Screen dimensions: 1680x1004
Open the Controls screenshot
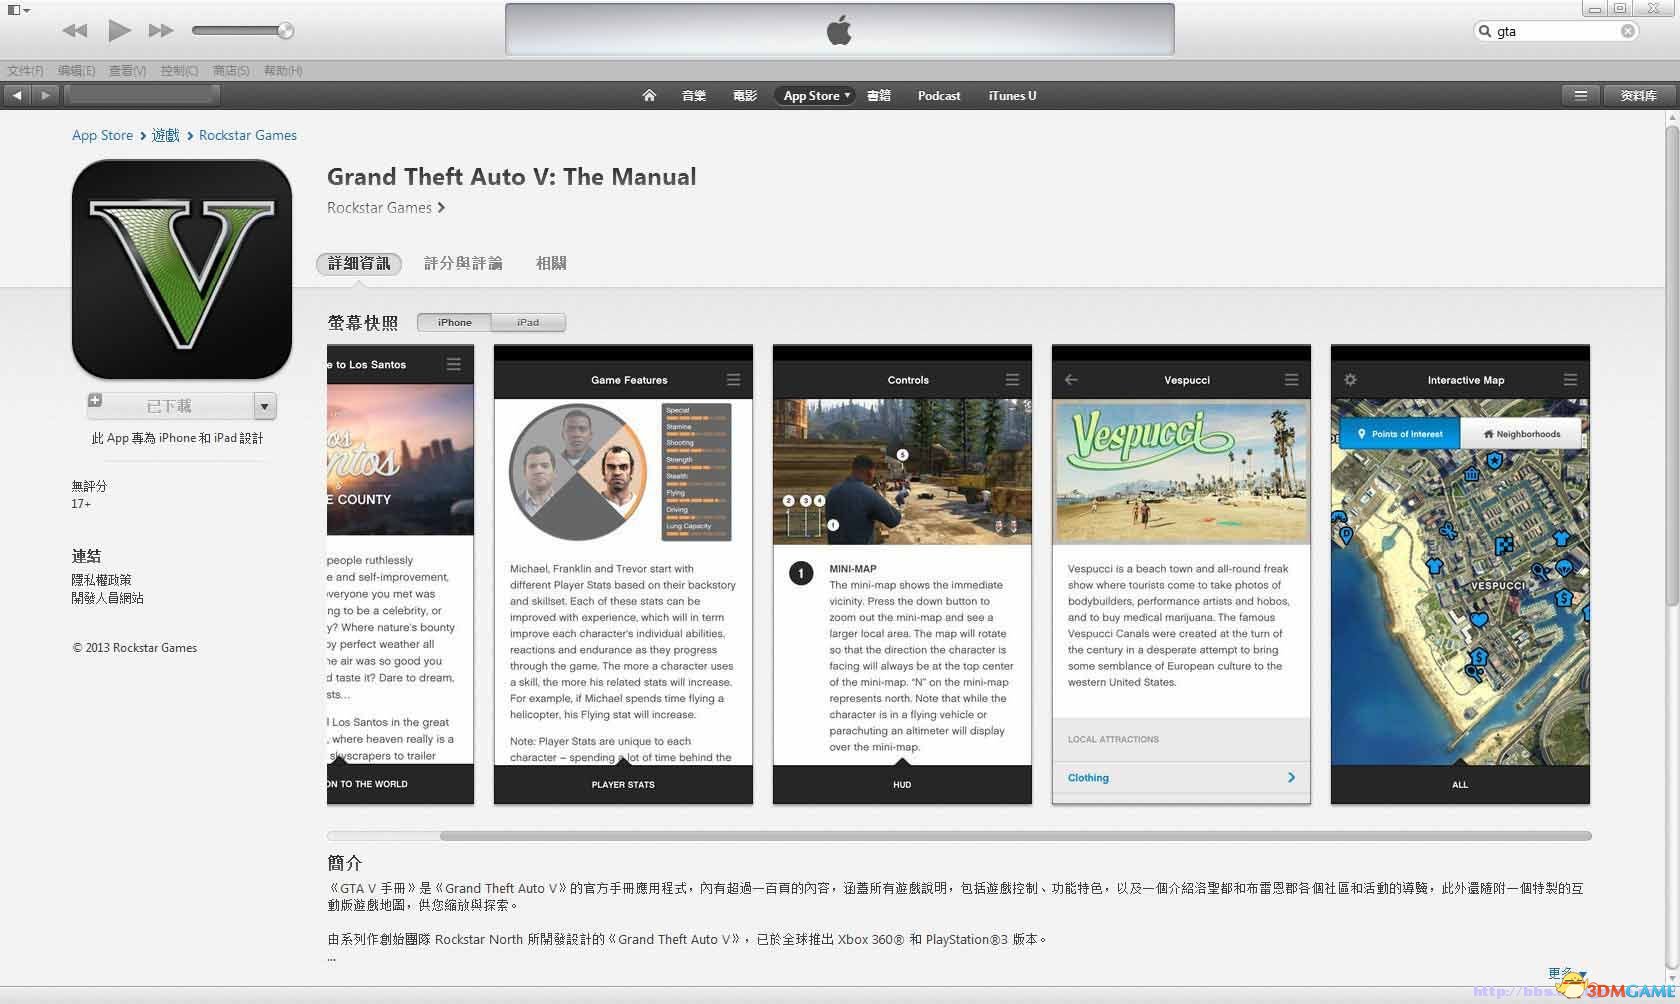coord(902,574)
